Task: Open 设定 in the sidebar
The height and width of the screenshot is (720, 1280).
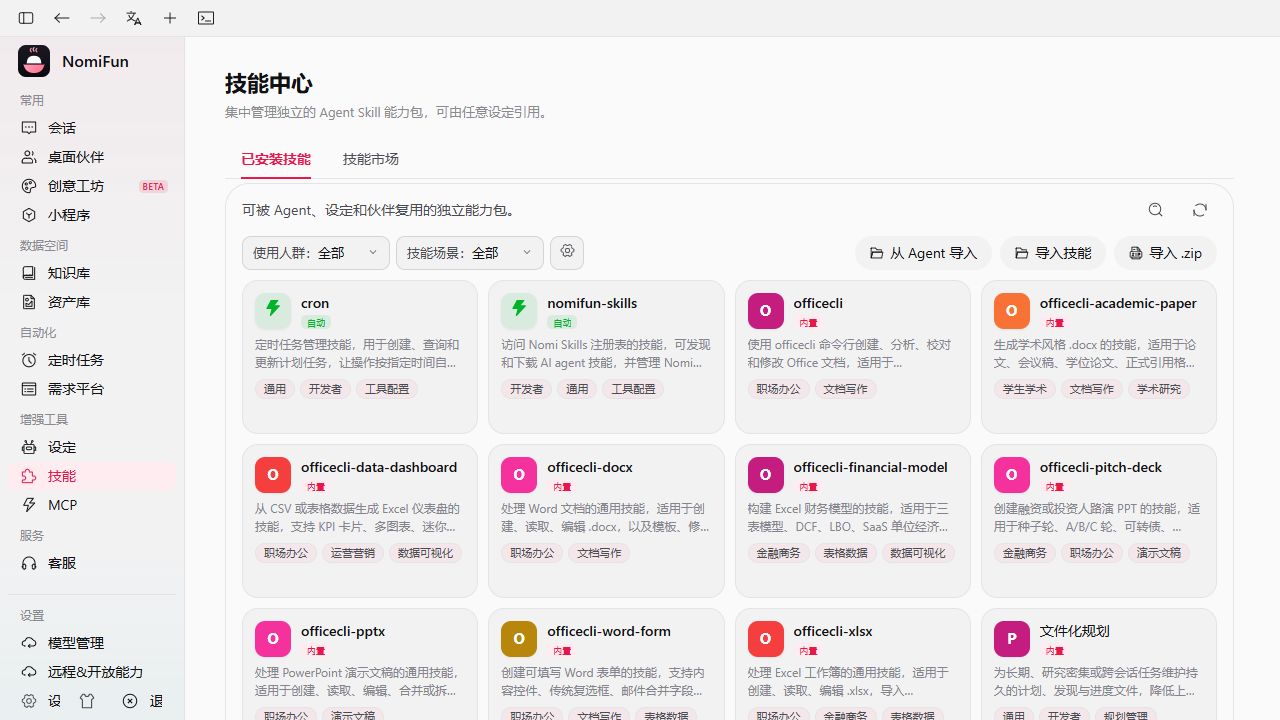Action: click(x=92, y=447)
